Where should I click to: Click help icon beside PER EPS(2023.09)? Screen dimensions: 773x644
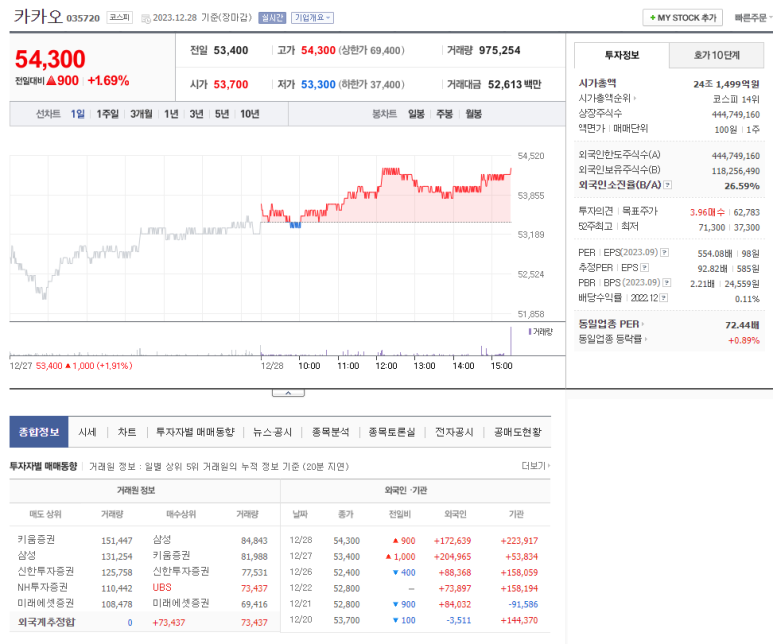click(x=665, y=252)
